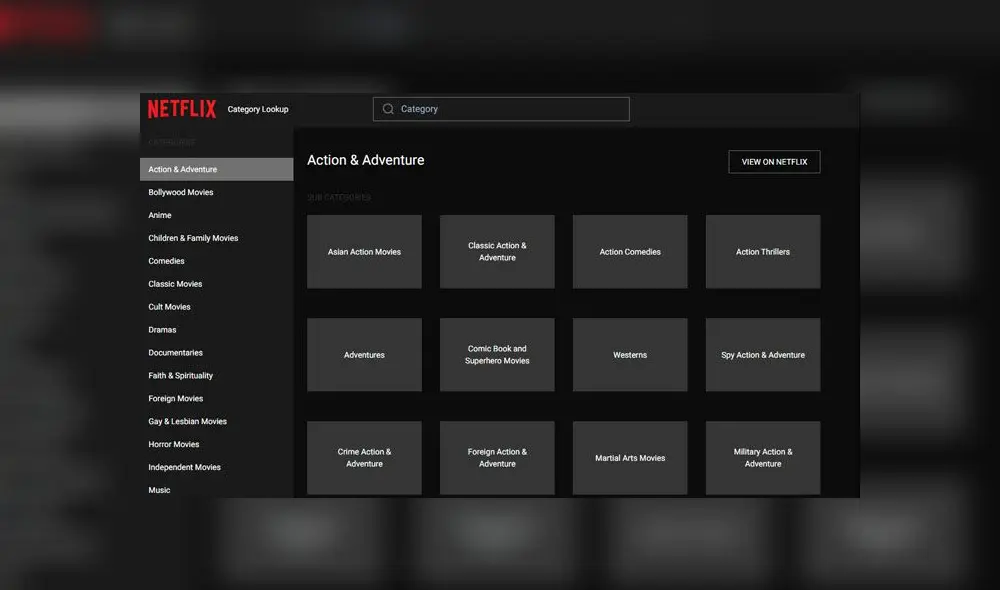Viewport: 1000px width, 590px height.
Task: Open the Spy Action & Adventure tile
Action: [763, 354]
